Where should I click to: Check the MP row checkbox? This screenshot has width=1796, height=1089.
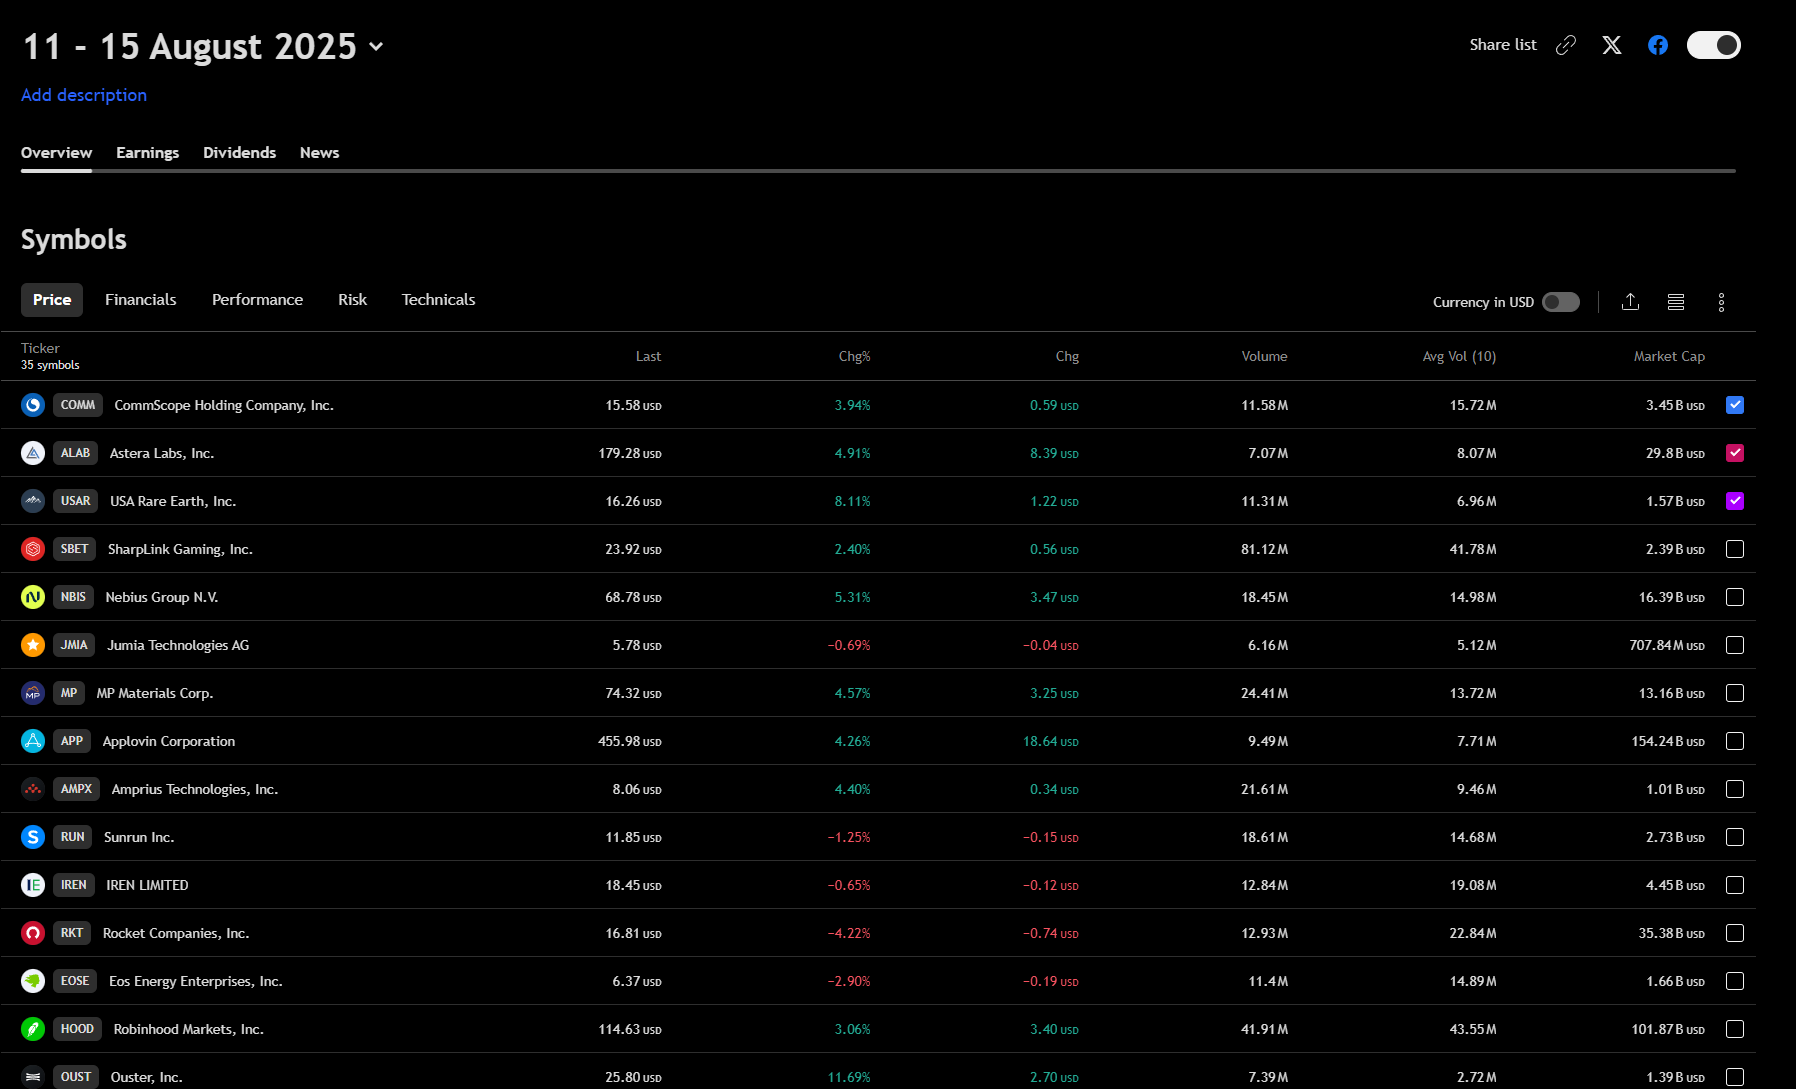point(1735,693)
